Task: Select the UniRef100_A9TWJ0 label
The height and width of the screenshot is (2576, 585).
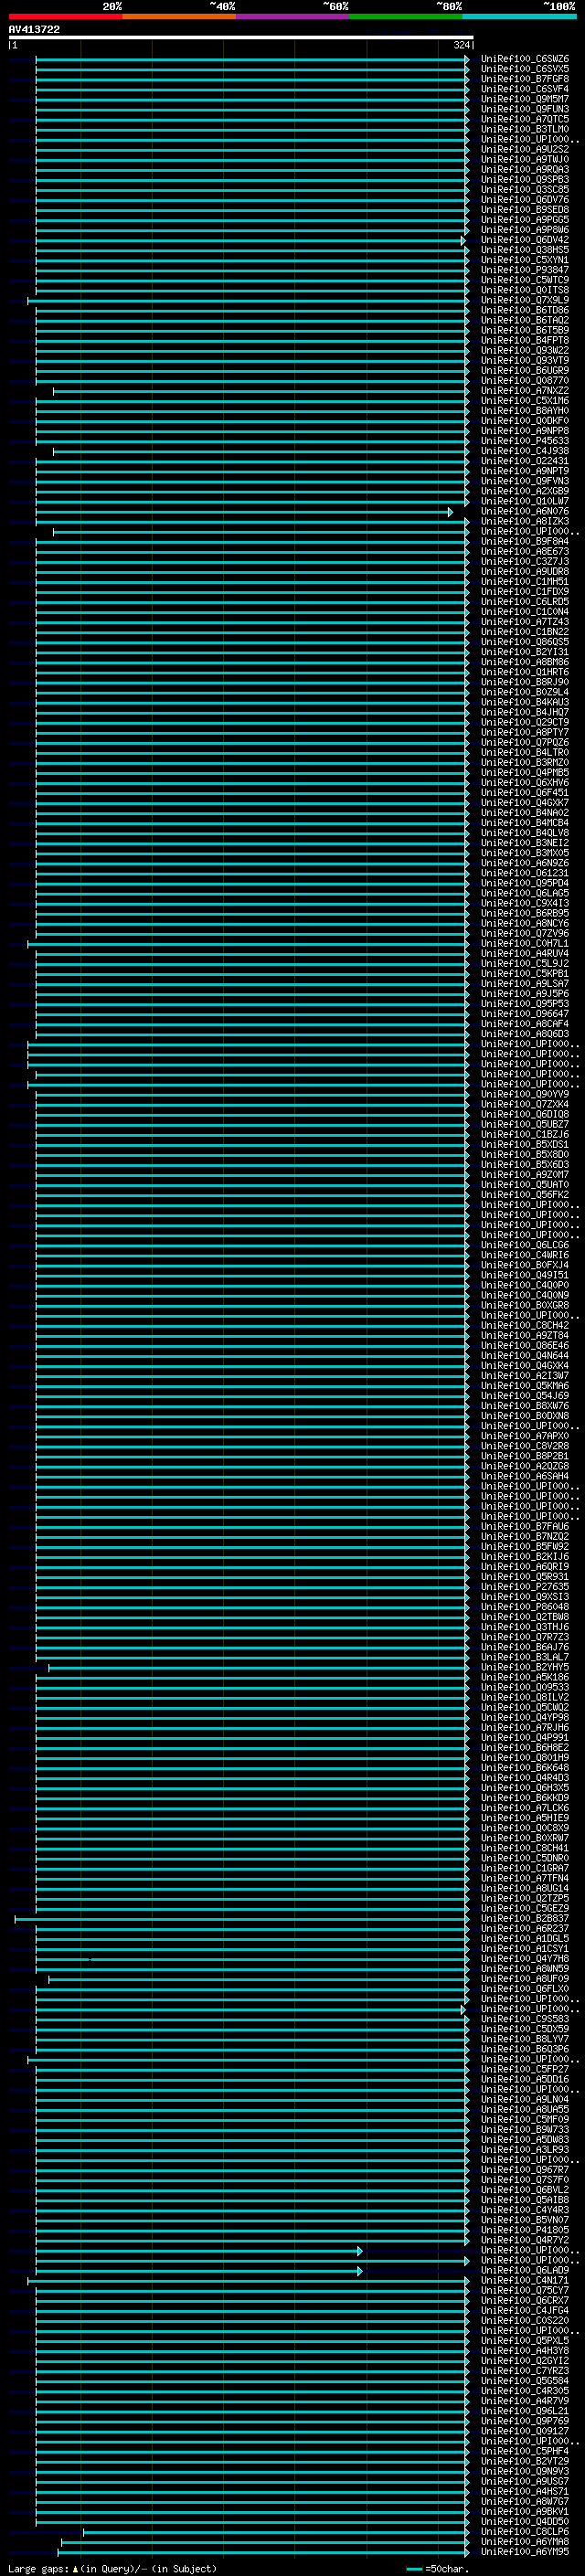Action: click(525, 159)
